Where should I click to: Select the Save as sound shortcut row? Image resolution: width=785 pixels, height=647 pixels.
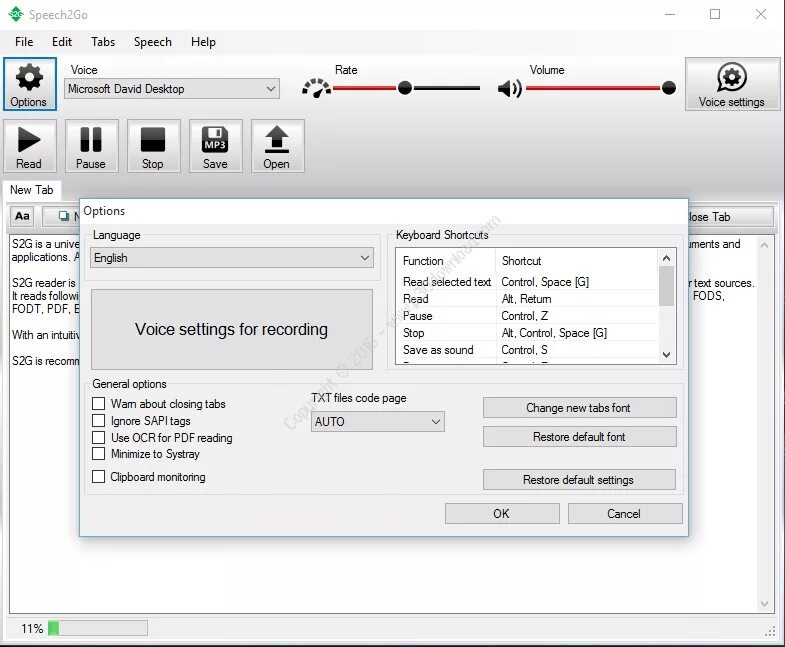tap(529, 350)
